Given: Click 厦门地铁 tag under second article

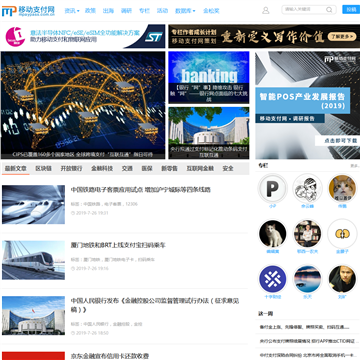Looking at the screenshot, I should tap(92, 259).
